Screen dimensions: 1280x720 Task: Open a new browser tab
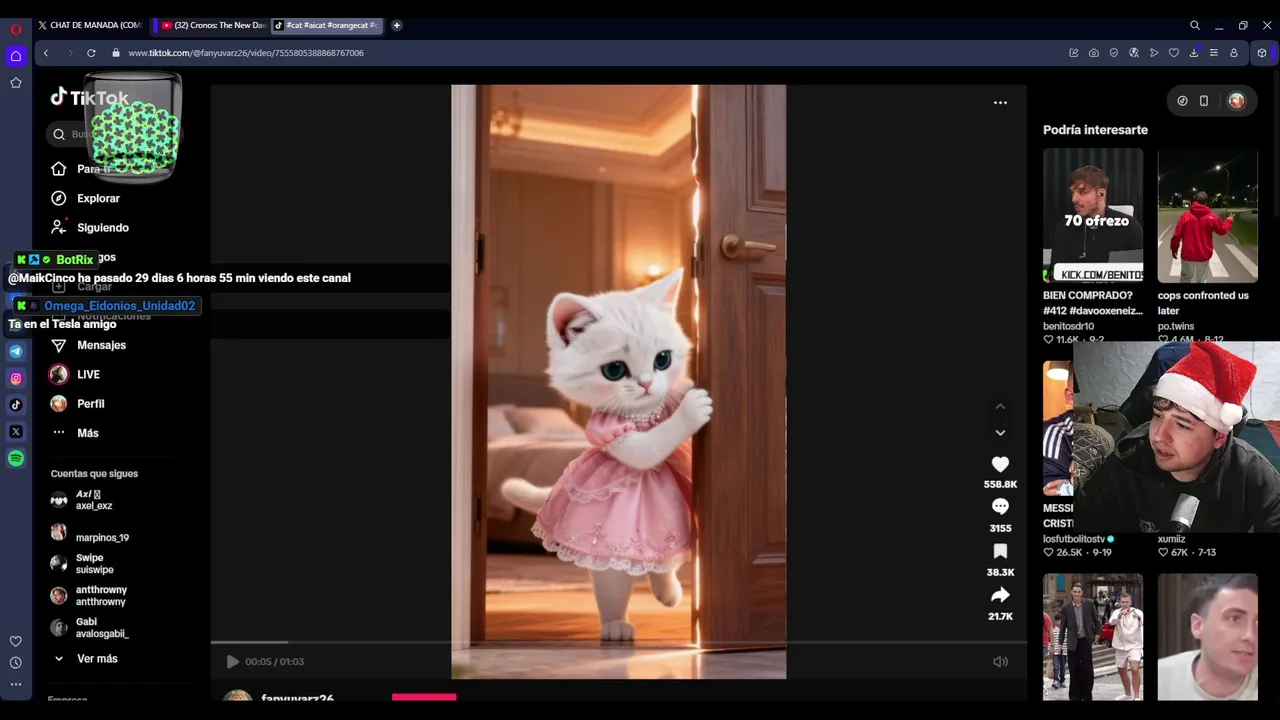(397, 25)
